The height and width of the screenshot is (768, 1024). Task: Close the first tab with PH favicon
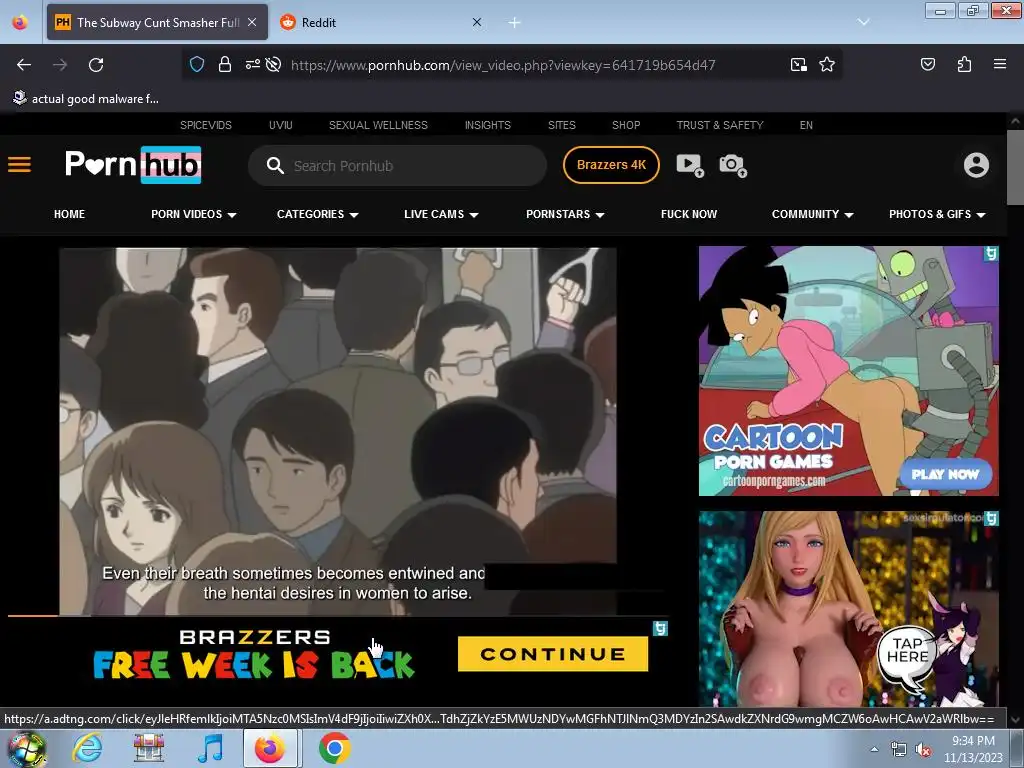(x=252, y=22)
